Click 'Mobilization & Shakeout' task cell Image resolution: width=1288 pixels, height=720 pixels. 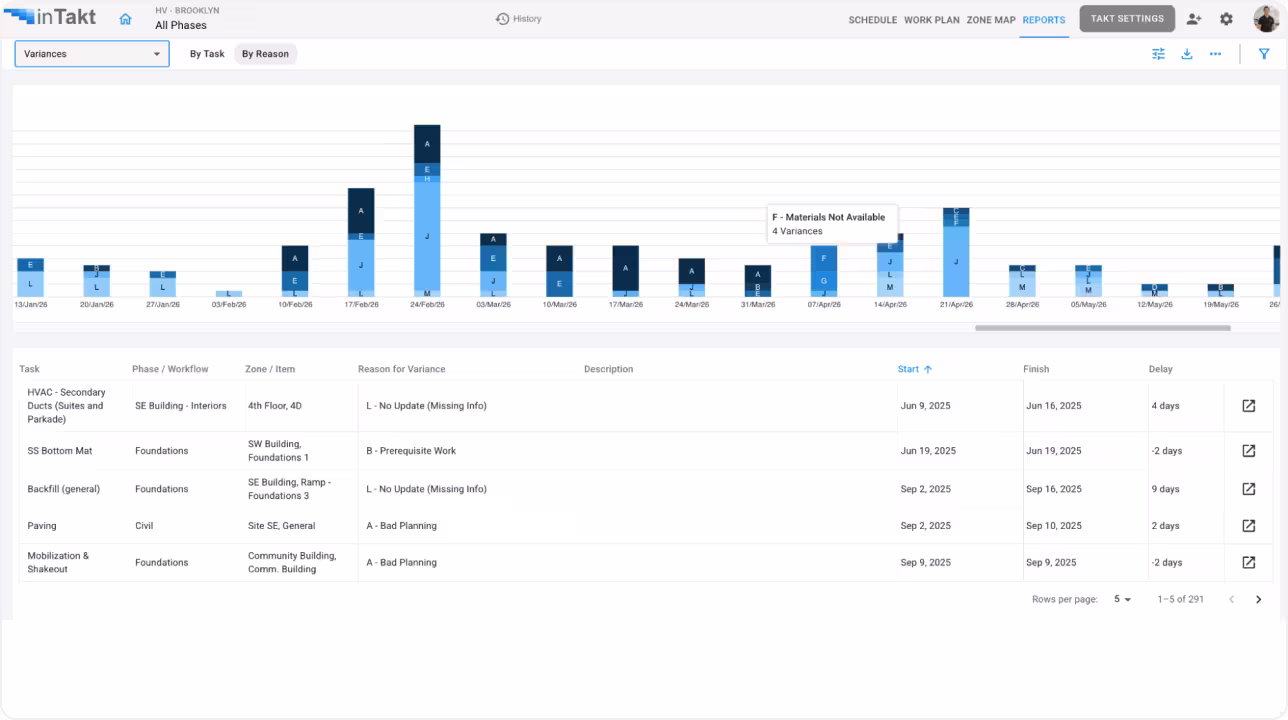click(58, 562)
